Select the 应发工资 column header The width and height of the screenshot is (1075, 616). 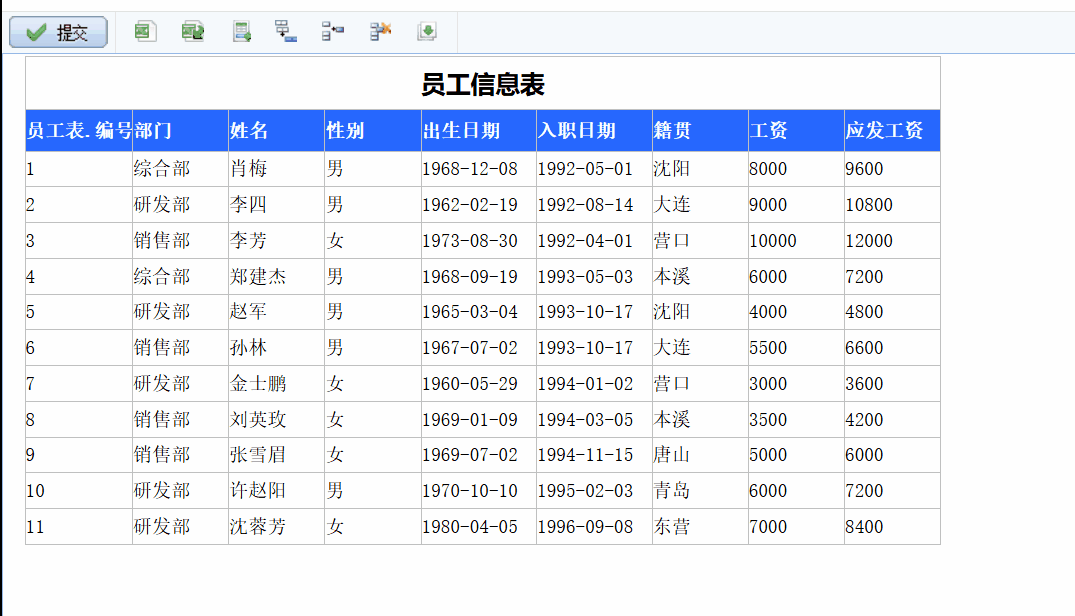point(891,131)
